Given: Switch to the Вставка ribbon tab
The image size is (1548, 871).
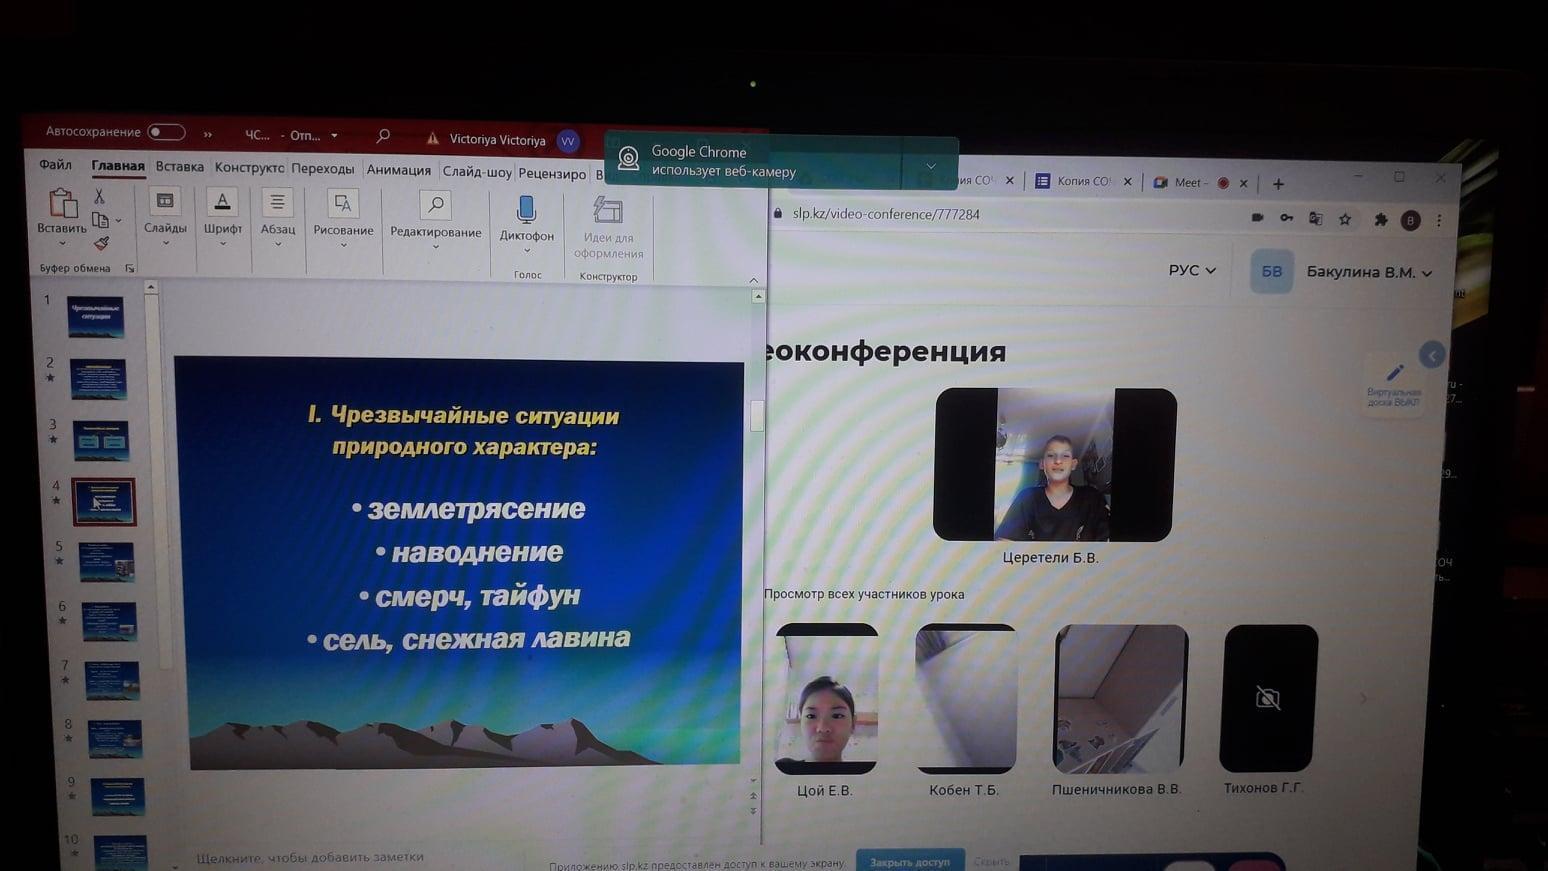Looking at the screenshot, I should coord(180,167).
